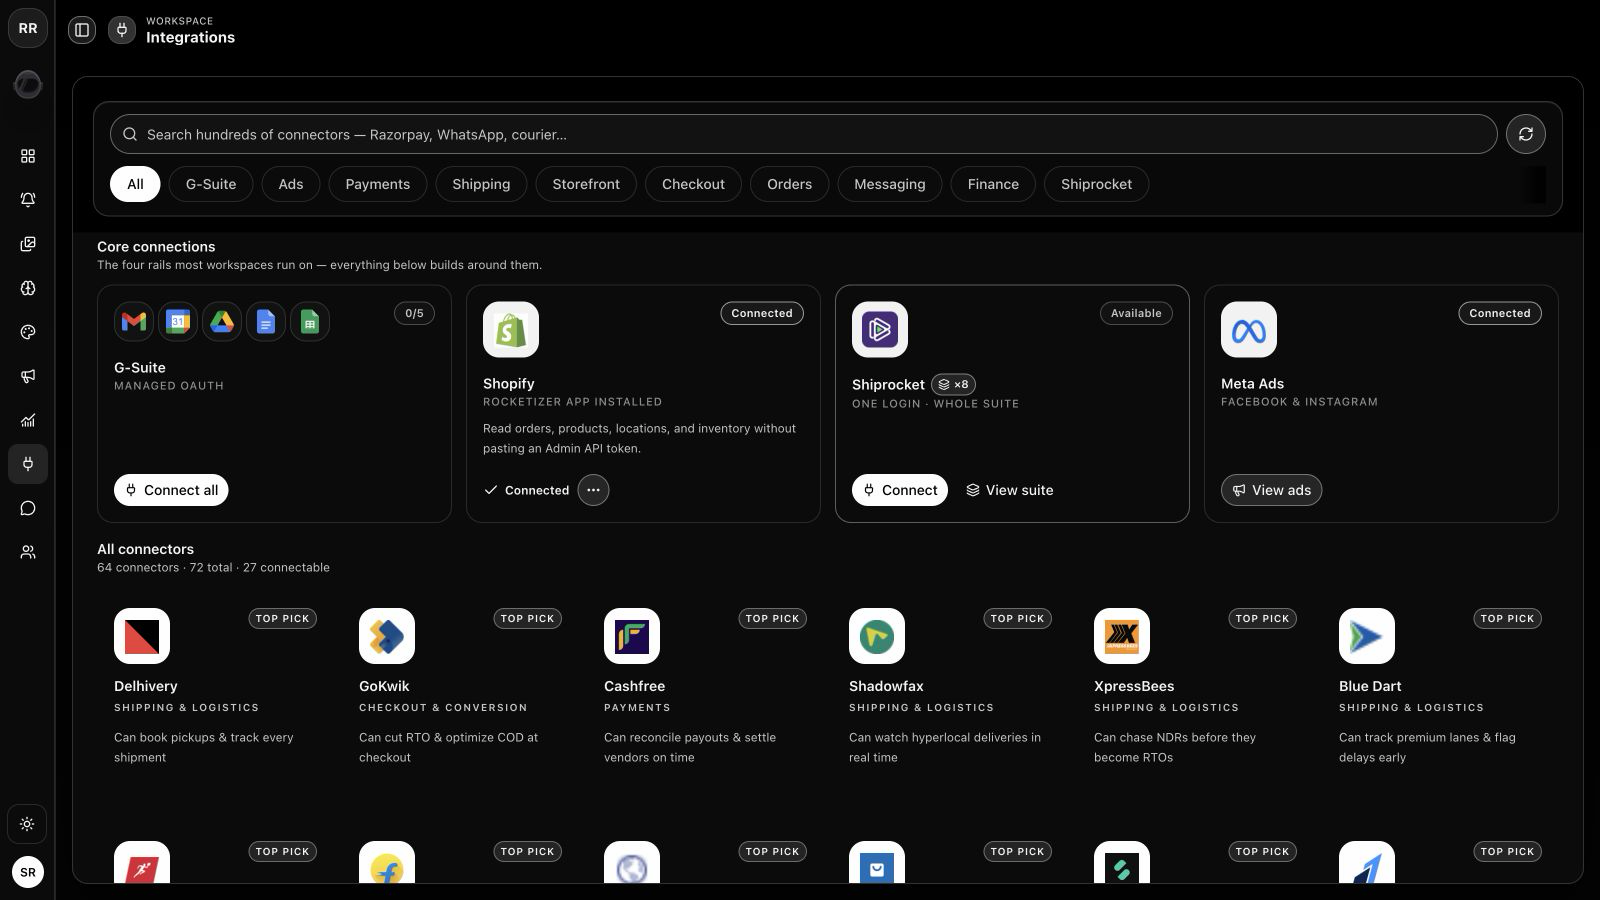Click the Google Sheets icon
Screen dimensions: 1600x900
tap(310, 322)
